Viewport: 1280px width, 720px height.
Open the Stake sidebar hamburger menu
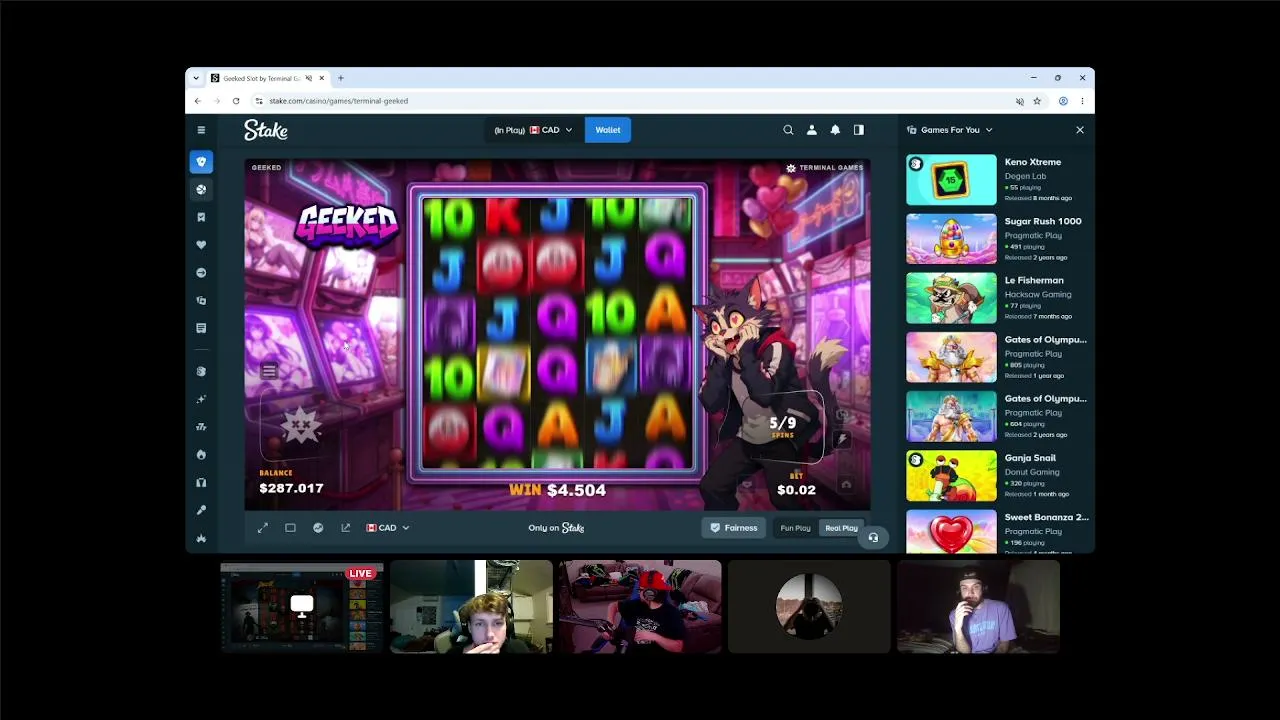pyautogui.click(x=201, y=130)
